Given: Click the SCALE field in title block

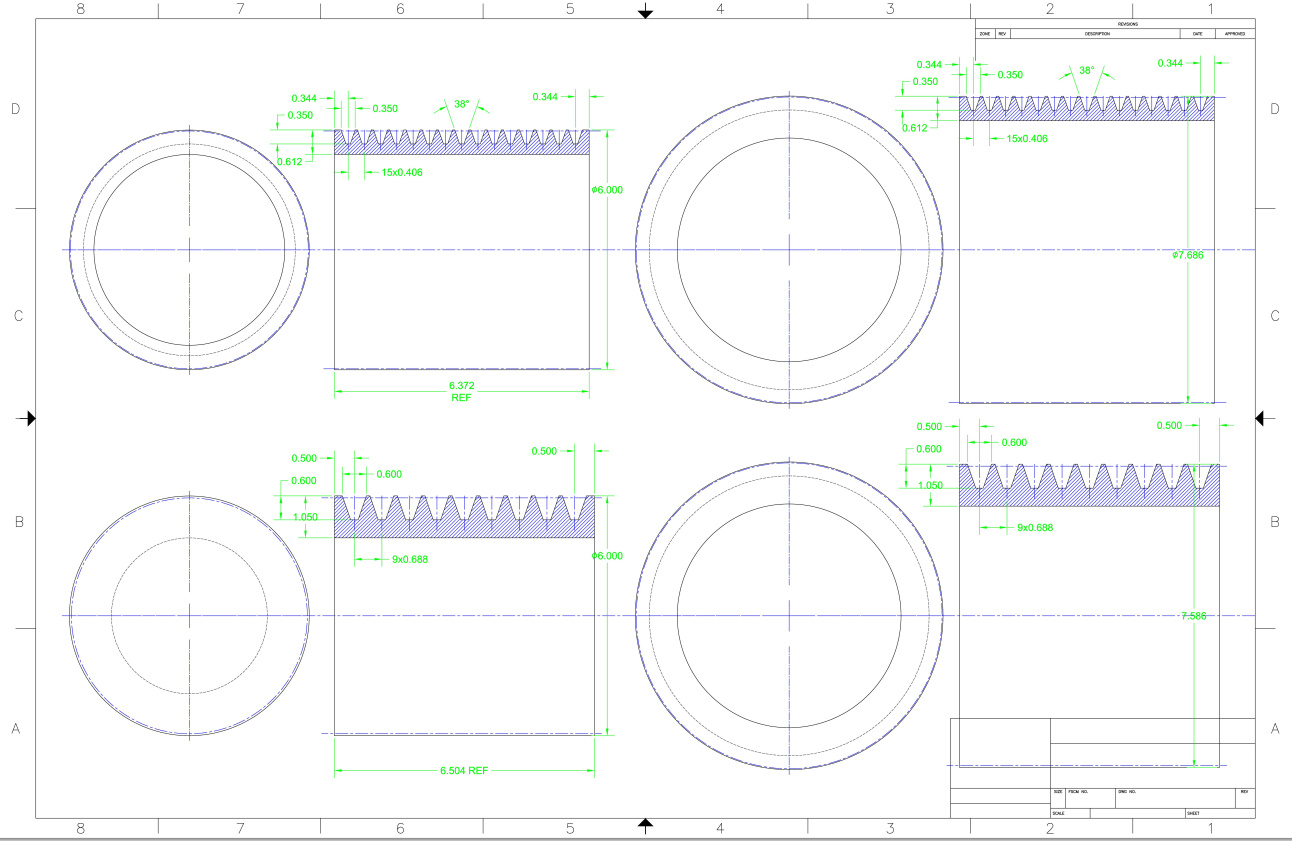Looking at the screenshot, I should coord(1058,811).
